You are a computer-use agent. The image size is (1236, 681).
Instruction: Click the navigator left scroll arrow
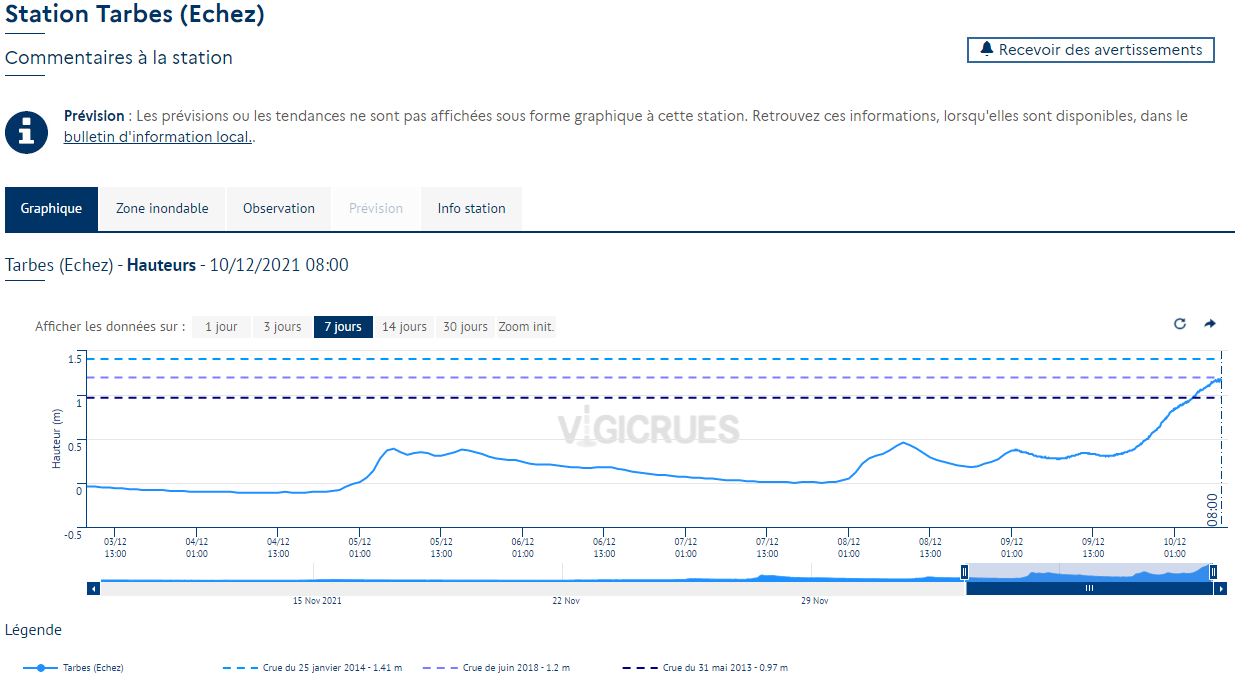tap(94, 589)
